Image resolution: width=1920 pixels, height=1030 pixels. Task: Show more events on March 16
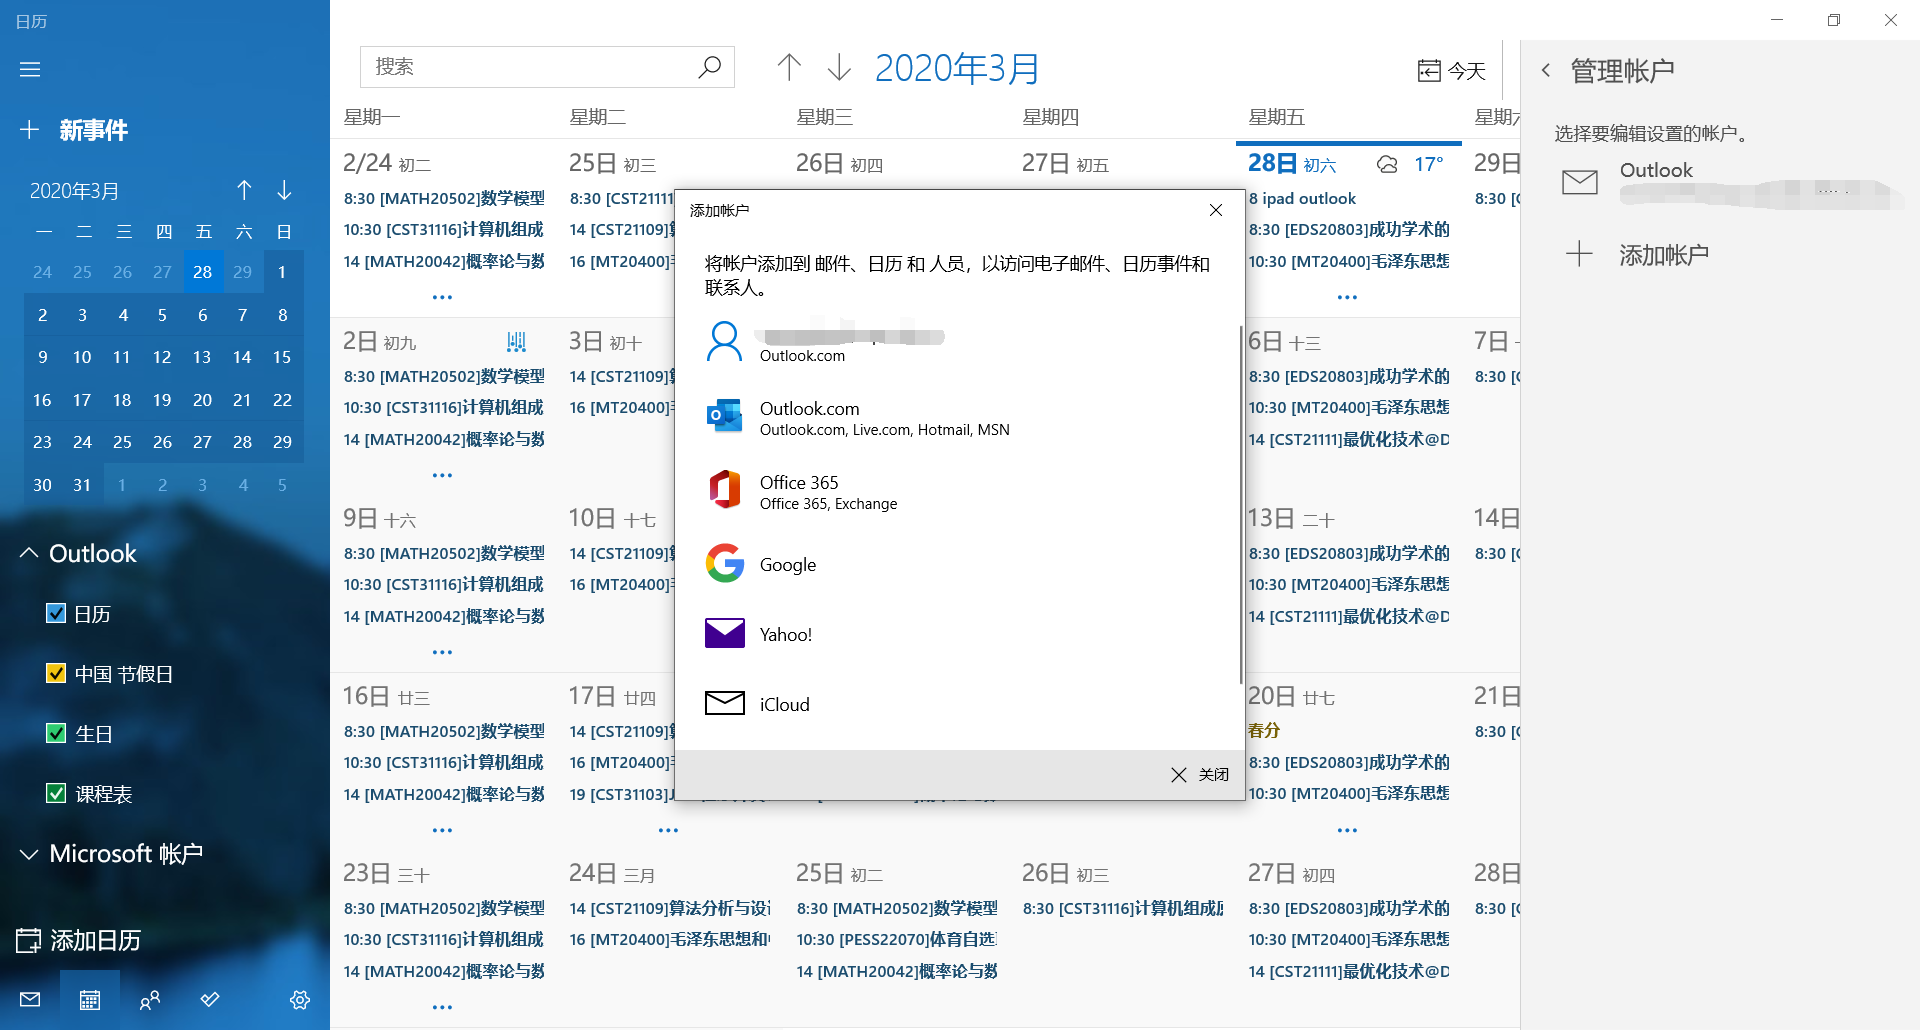[442, 830]
